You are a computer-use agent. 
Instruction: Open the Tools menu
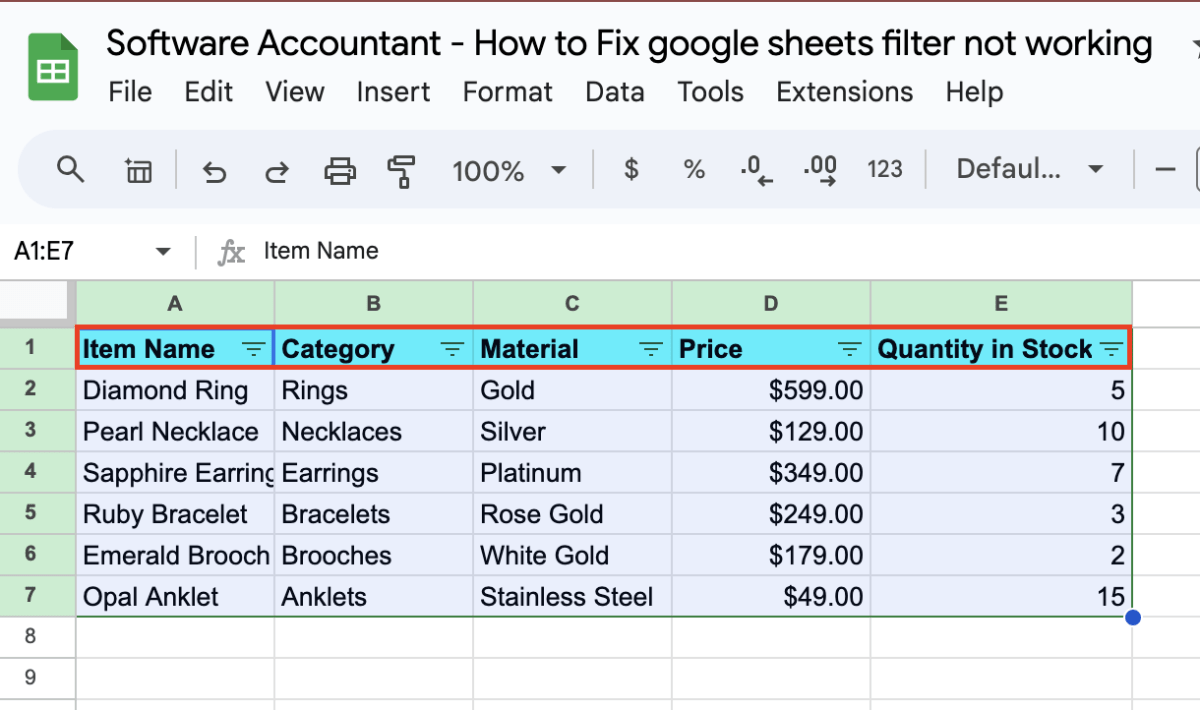click(x=710, y=92)
